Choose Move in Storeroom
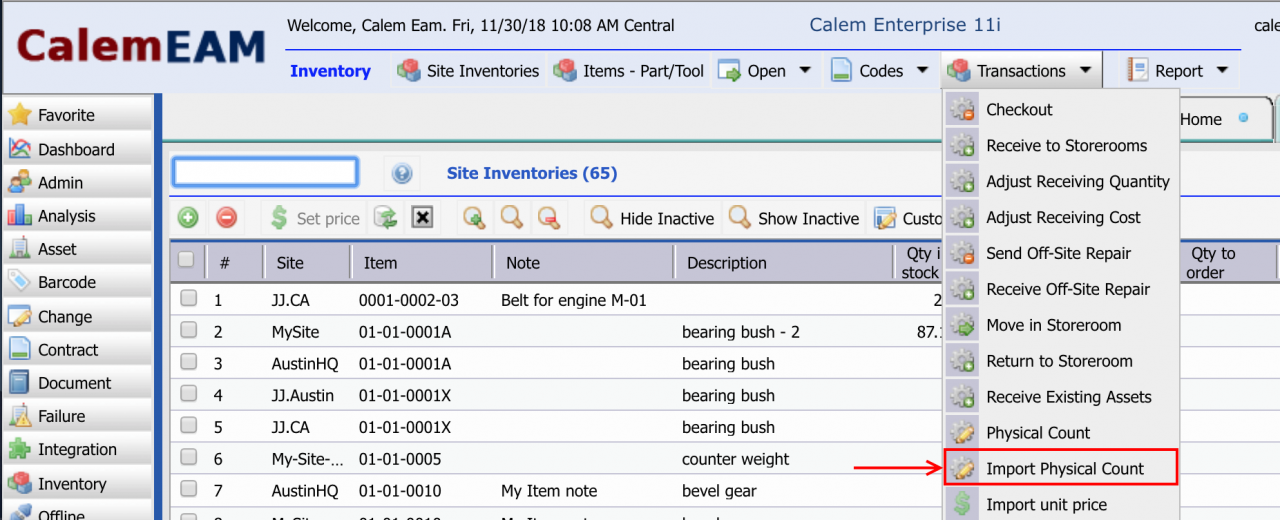Screen dimensions: 1280x520 click(1061, 326)
